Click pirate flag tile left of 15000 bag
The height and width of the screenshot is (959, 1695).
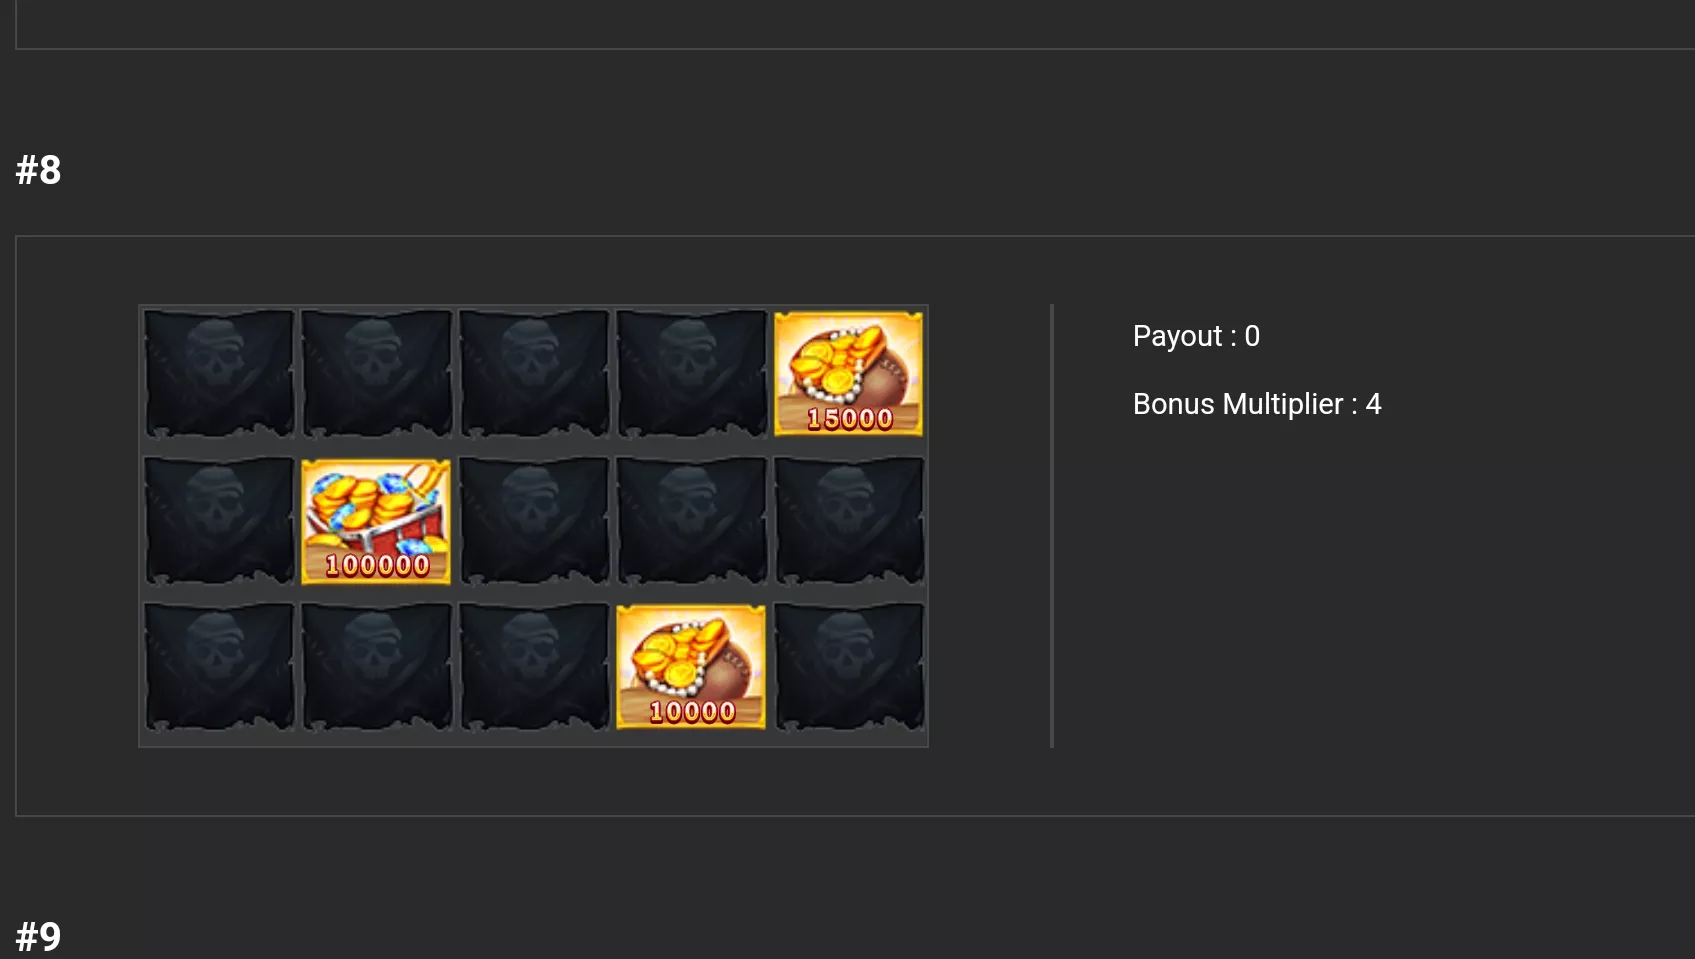691,373
